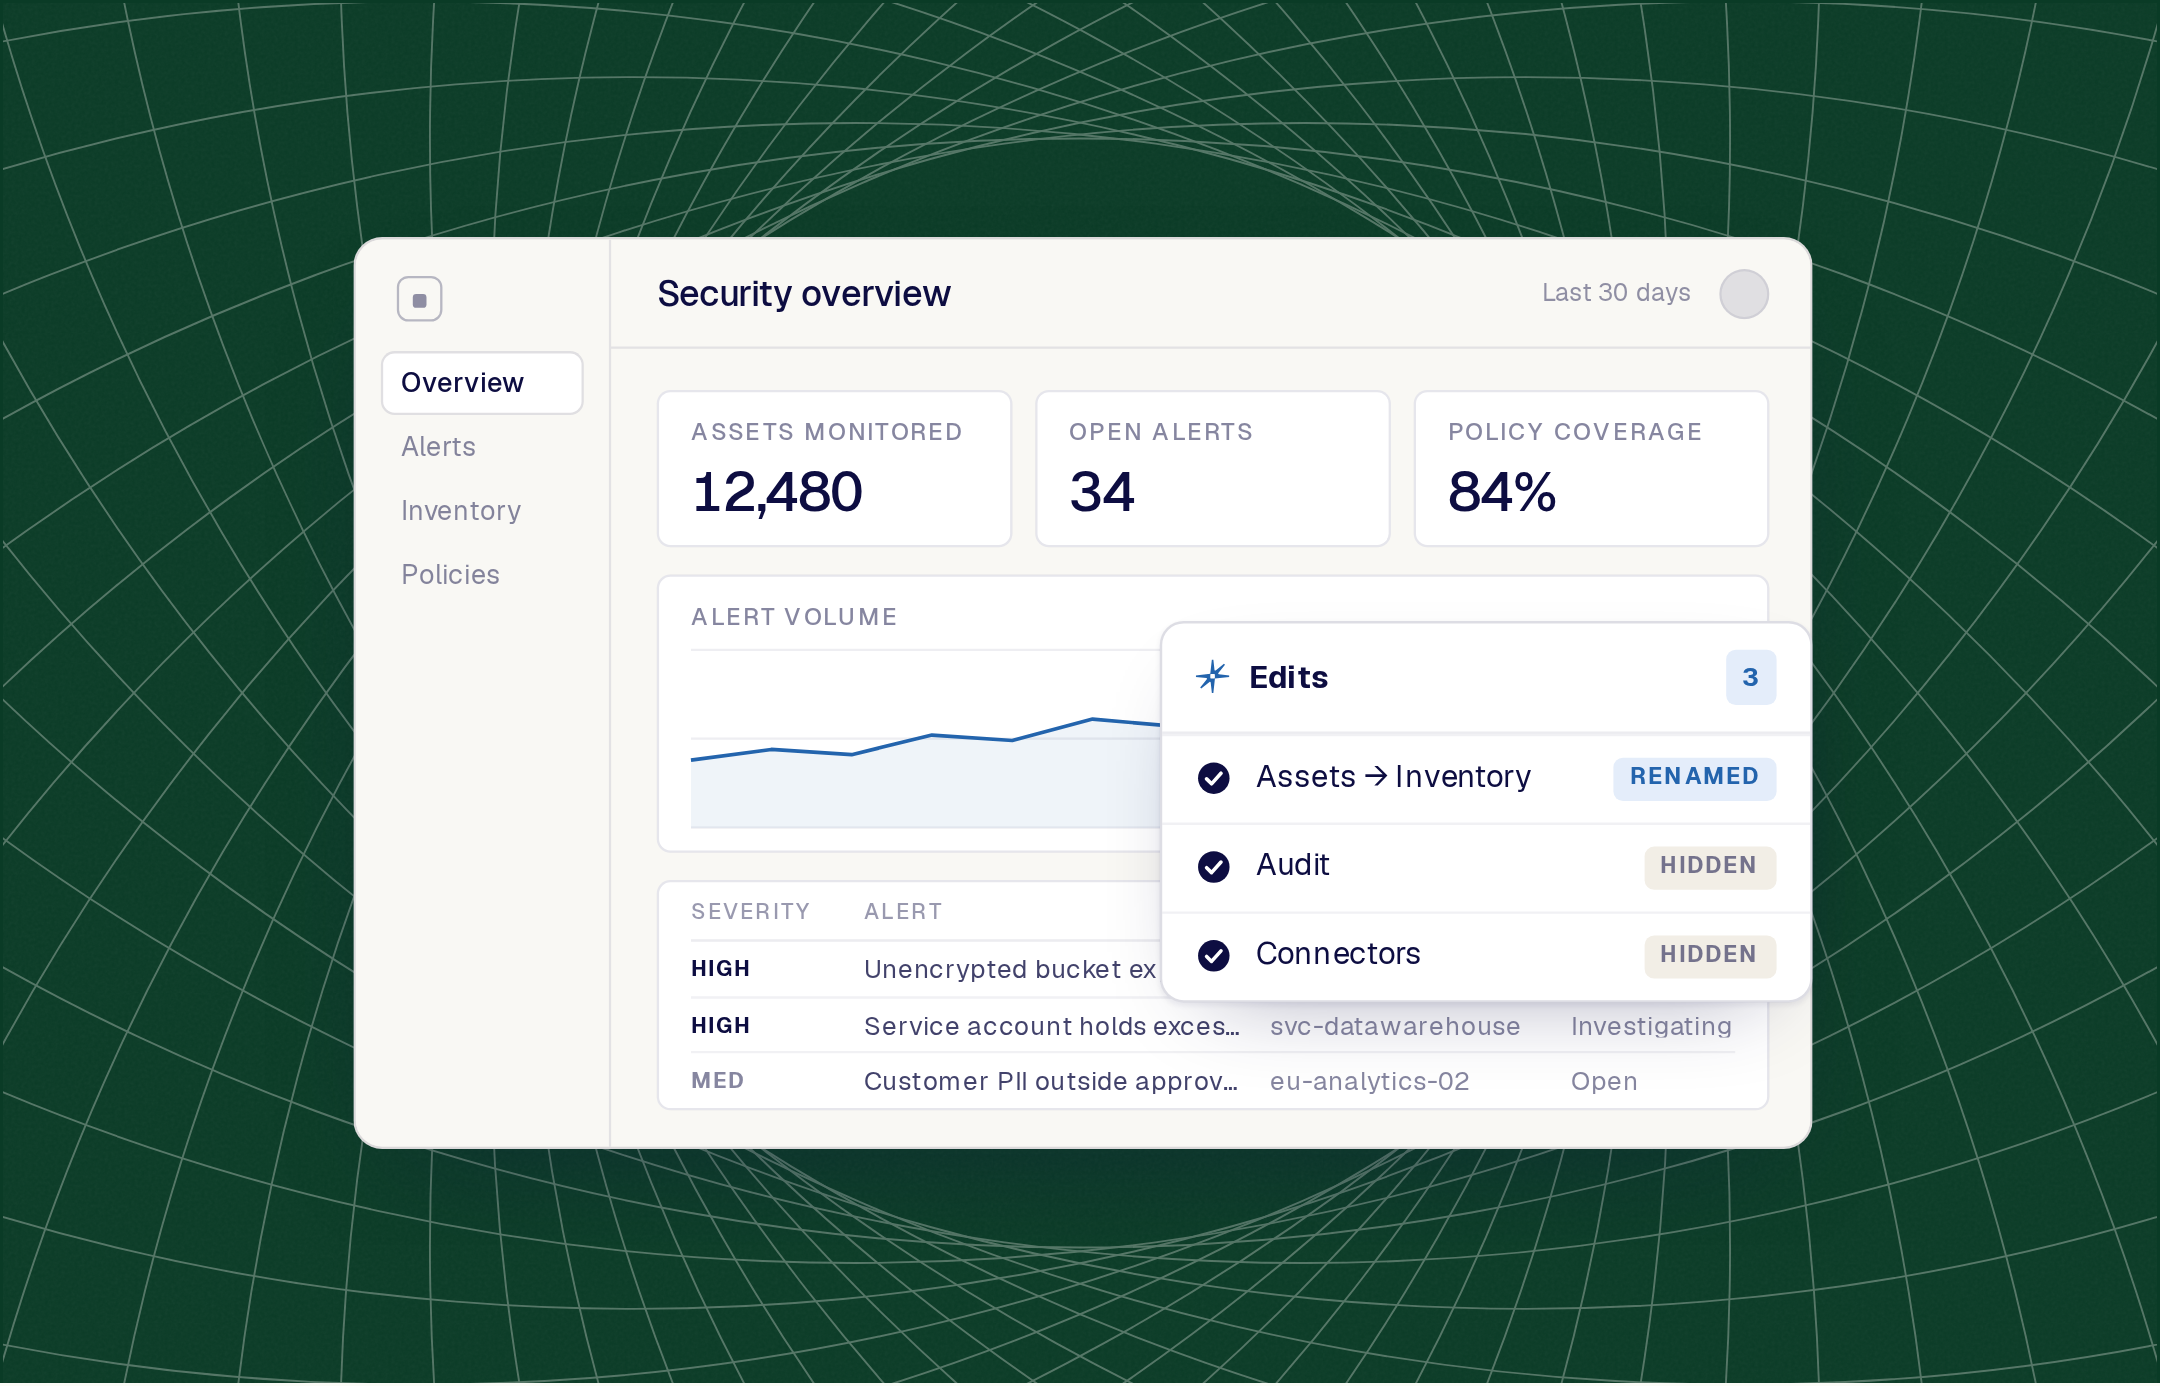The image size is (2160, 1386).
Task: Click the Assets → Inventory edit label
Action: tap(1393, 777)
